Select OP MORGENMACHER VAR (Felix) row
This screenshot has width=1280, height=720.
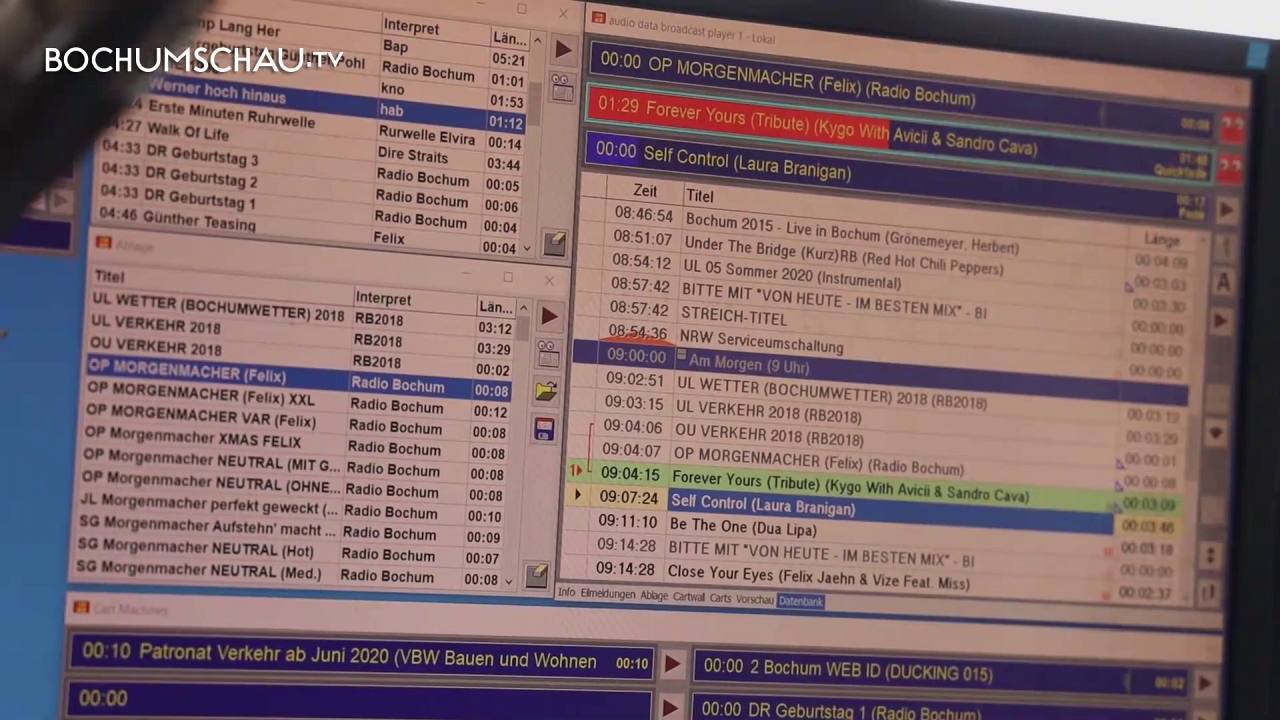click(x=297, y=423)
